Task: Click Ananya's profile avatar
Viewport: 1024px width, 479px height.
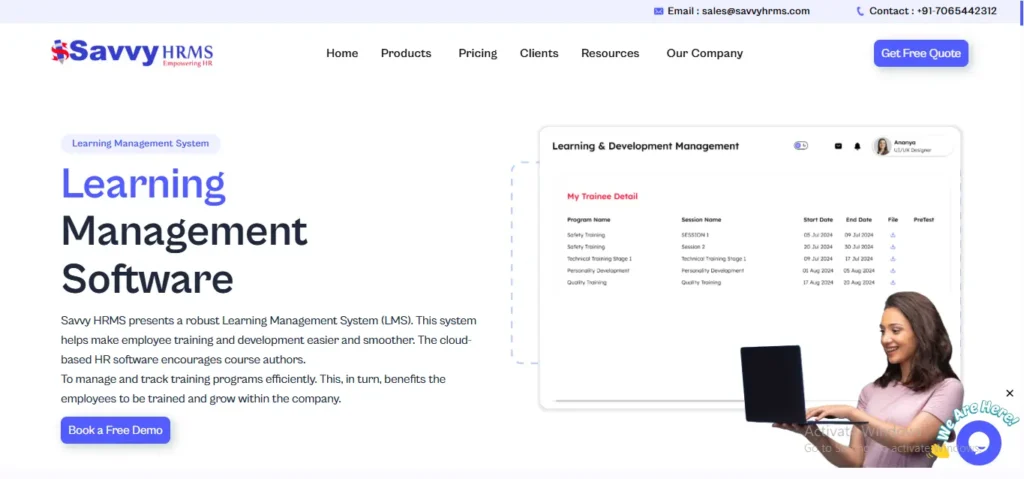Action: (x=883, y=146)
